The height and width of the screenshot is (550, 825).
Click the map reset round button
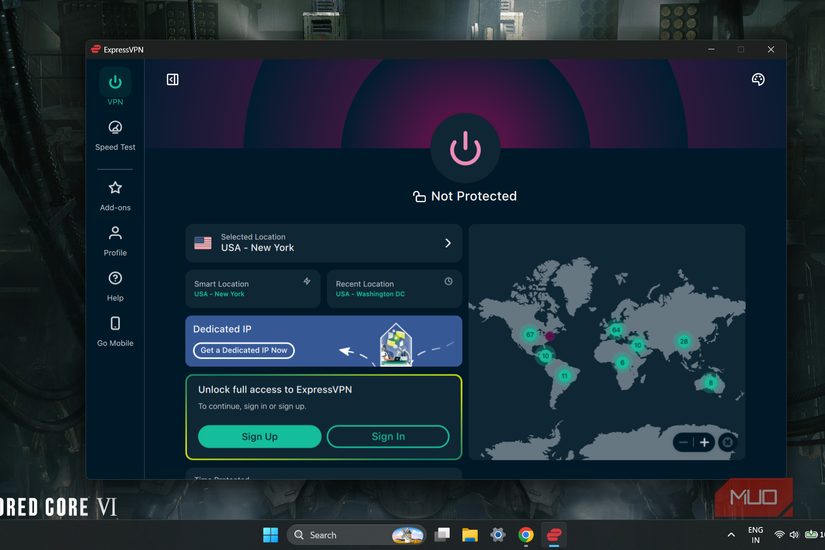click(x=728, y=442)
